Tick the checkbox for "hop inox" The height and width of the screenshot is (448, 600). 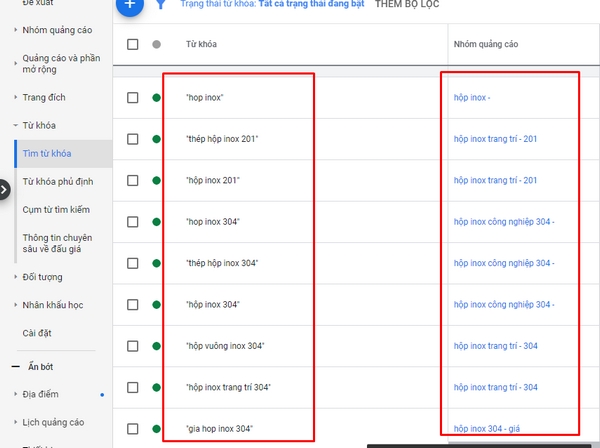[x=132, y=98]
